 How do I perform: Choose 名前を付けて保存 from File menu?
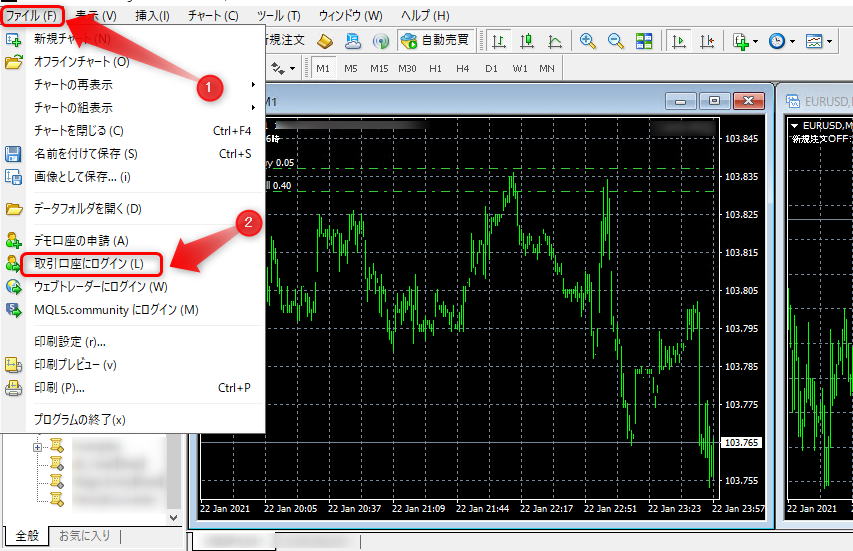pos(85,154)
